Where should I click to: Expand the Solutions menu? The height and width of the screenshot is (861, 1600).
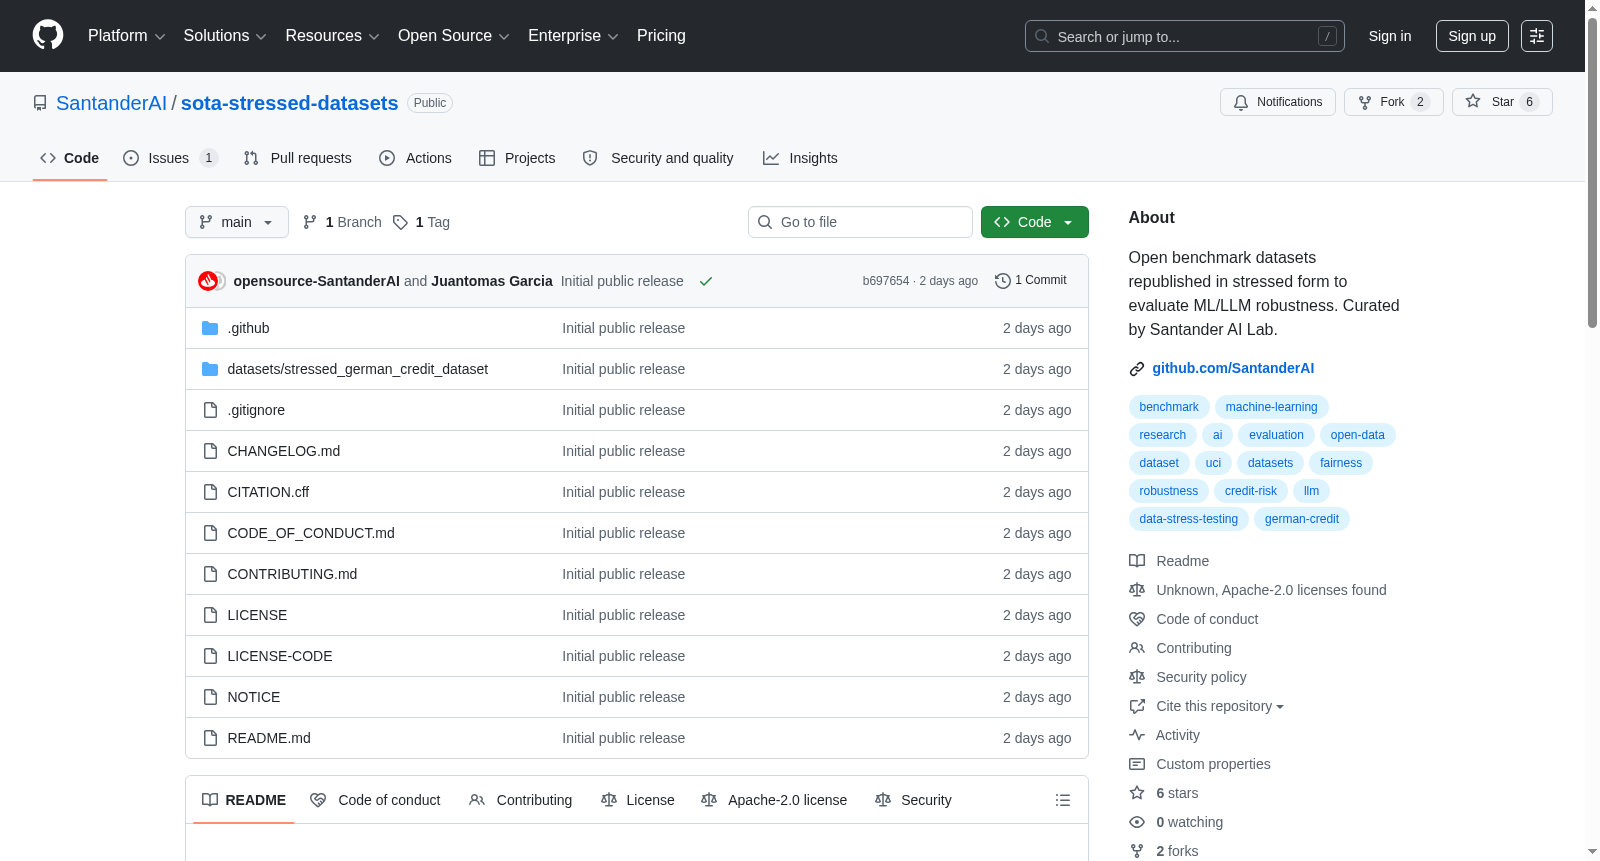point(225,36)
